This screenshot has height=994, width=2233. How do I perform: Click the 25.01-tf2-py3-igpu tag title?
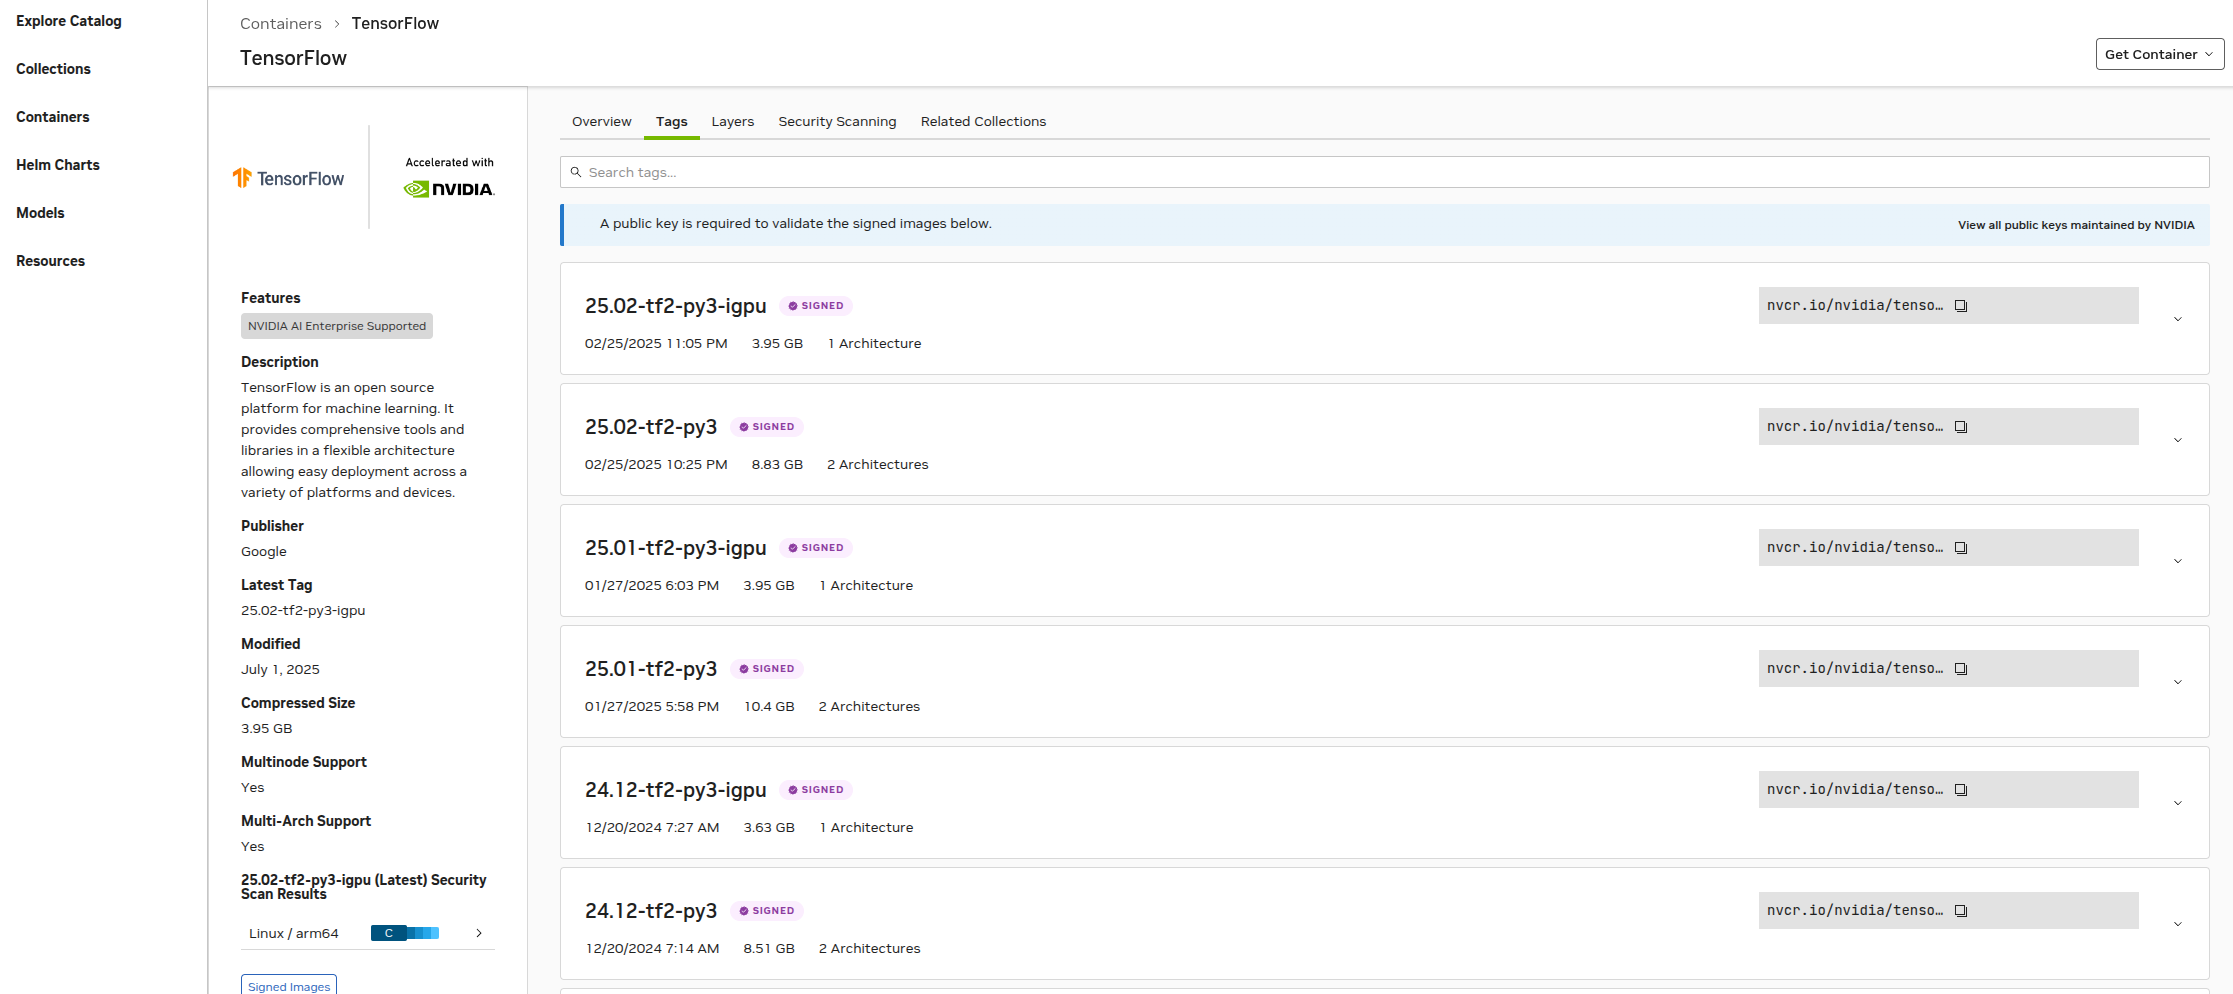[x=676, y=548]
